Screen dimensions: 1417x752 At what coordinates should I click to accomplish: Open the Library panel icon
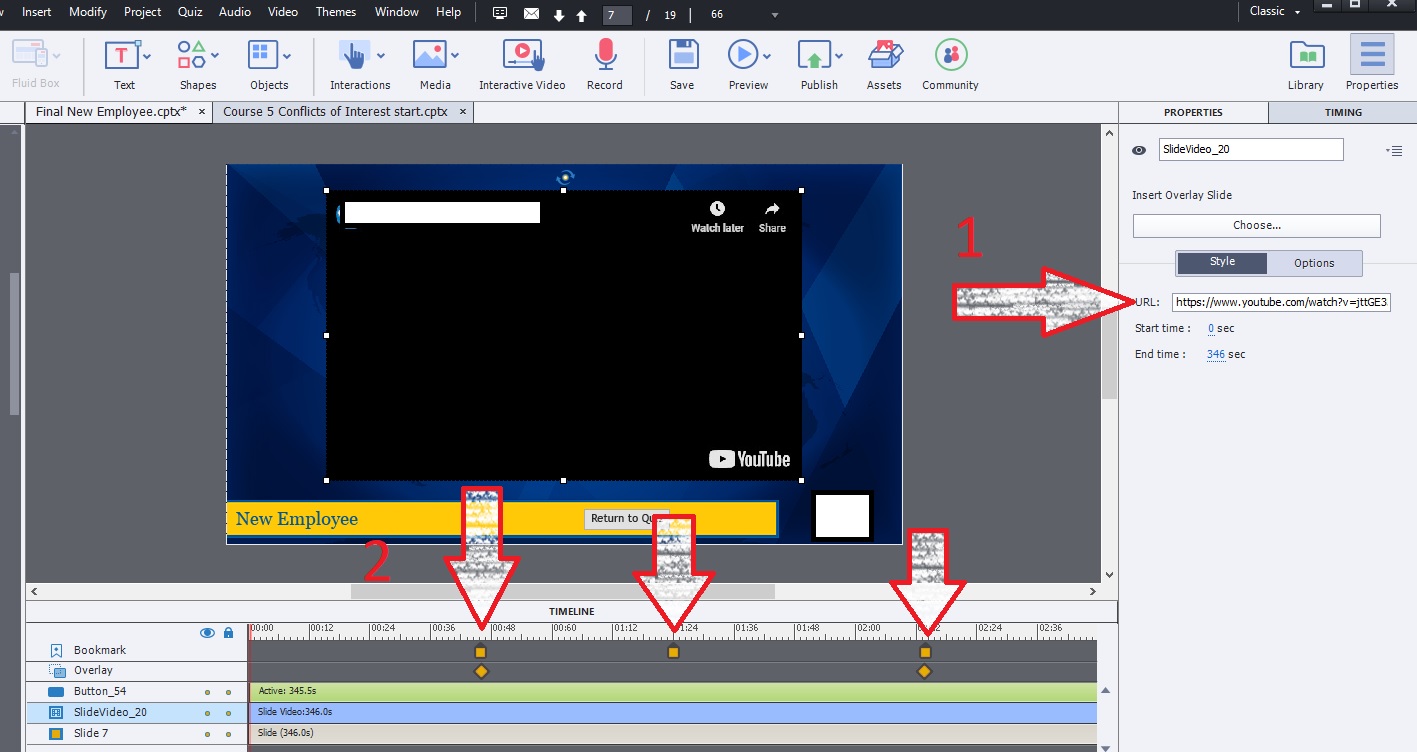tap(1306, 55)
